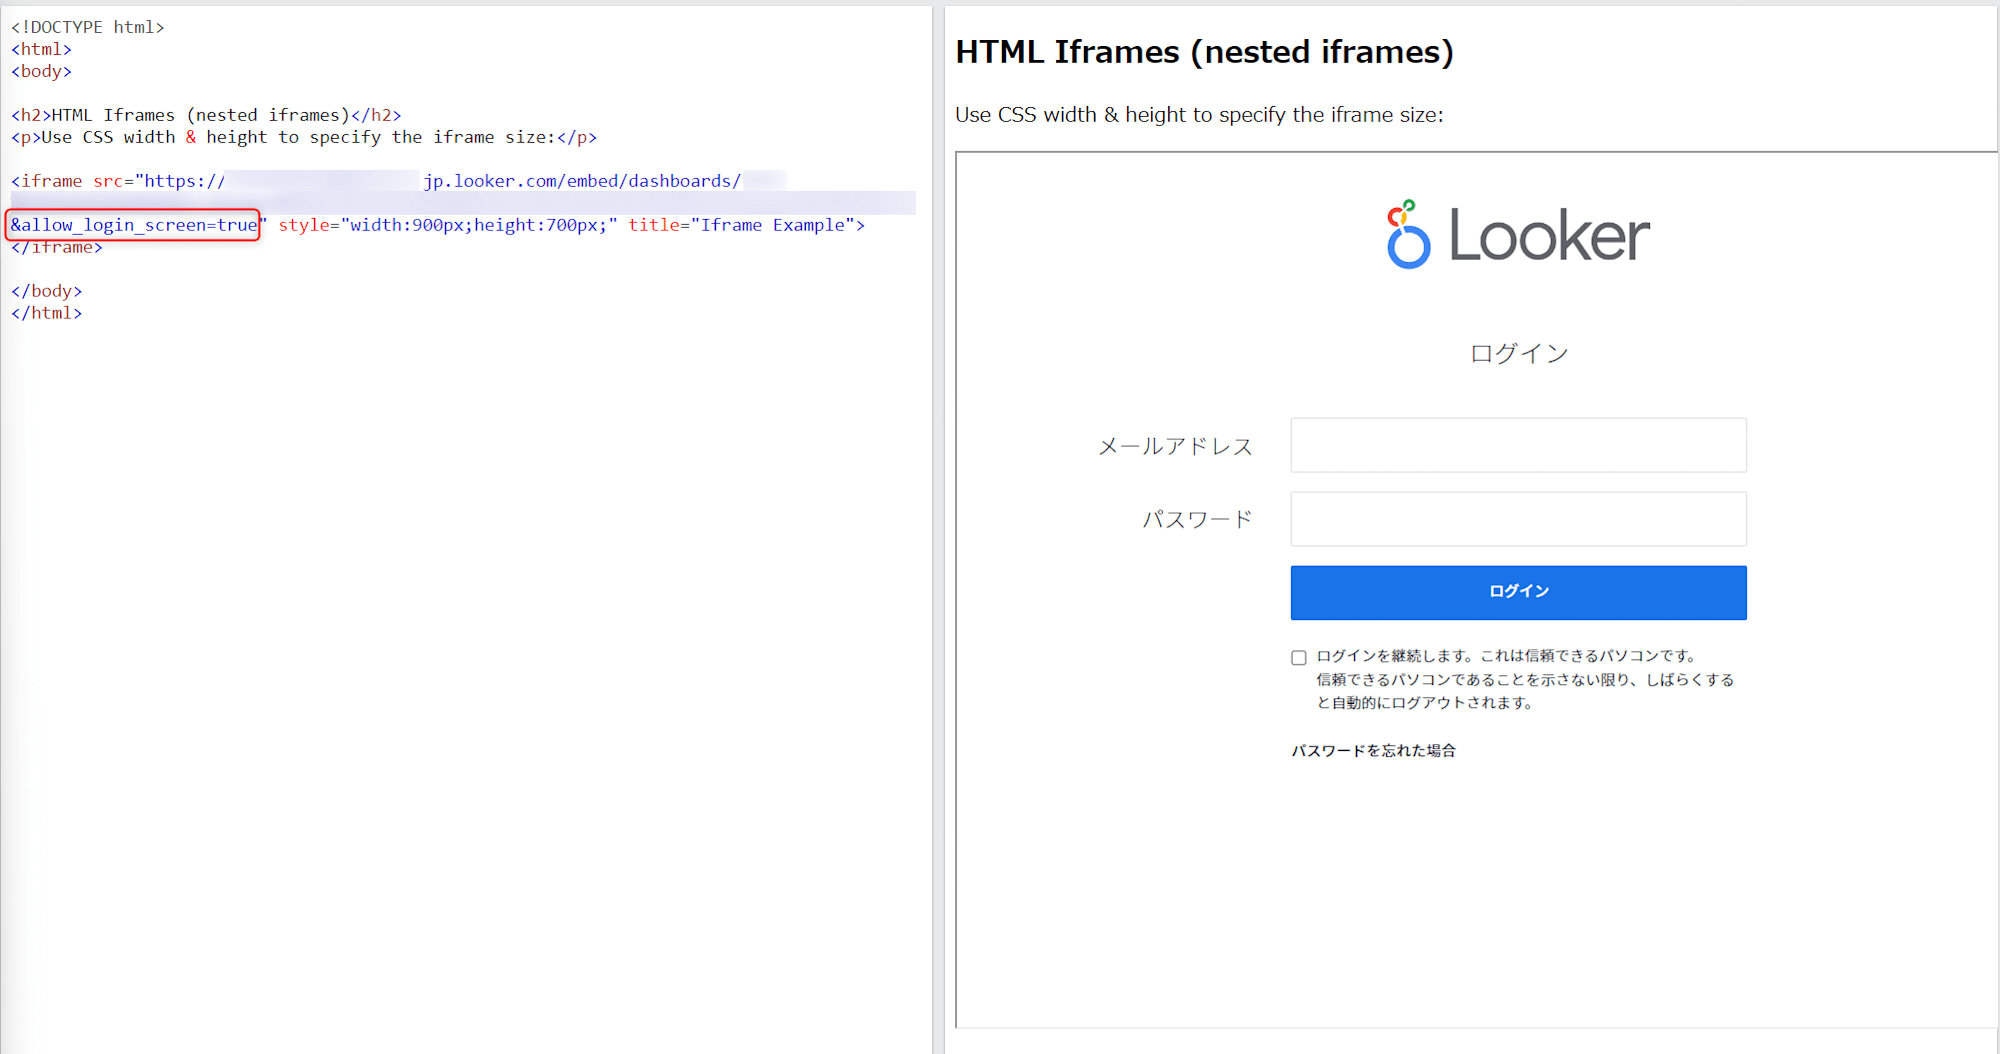Check the ログインを継続します checkbox
Viewport: 2000px width, 1054px height.
click(x=1298, y=657)
